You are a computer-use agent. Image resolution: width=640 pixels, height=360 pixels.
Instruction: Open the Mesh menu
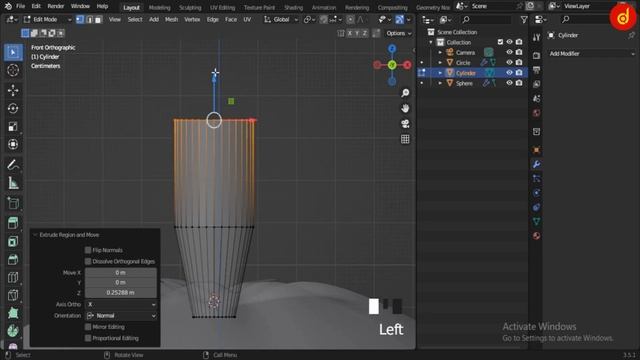[x=171, y=19]
